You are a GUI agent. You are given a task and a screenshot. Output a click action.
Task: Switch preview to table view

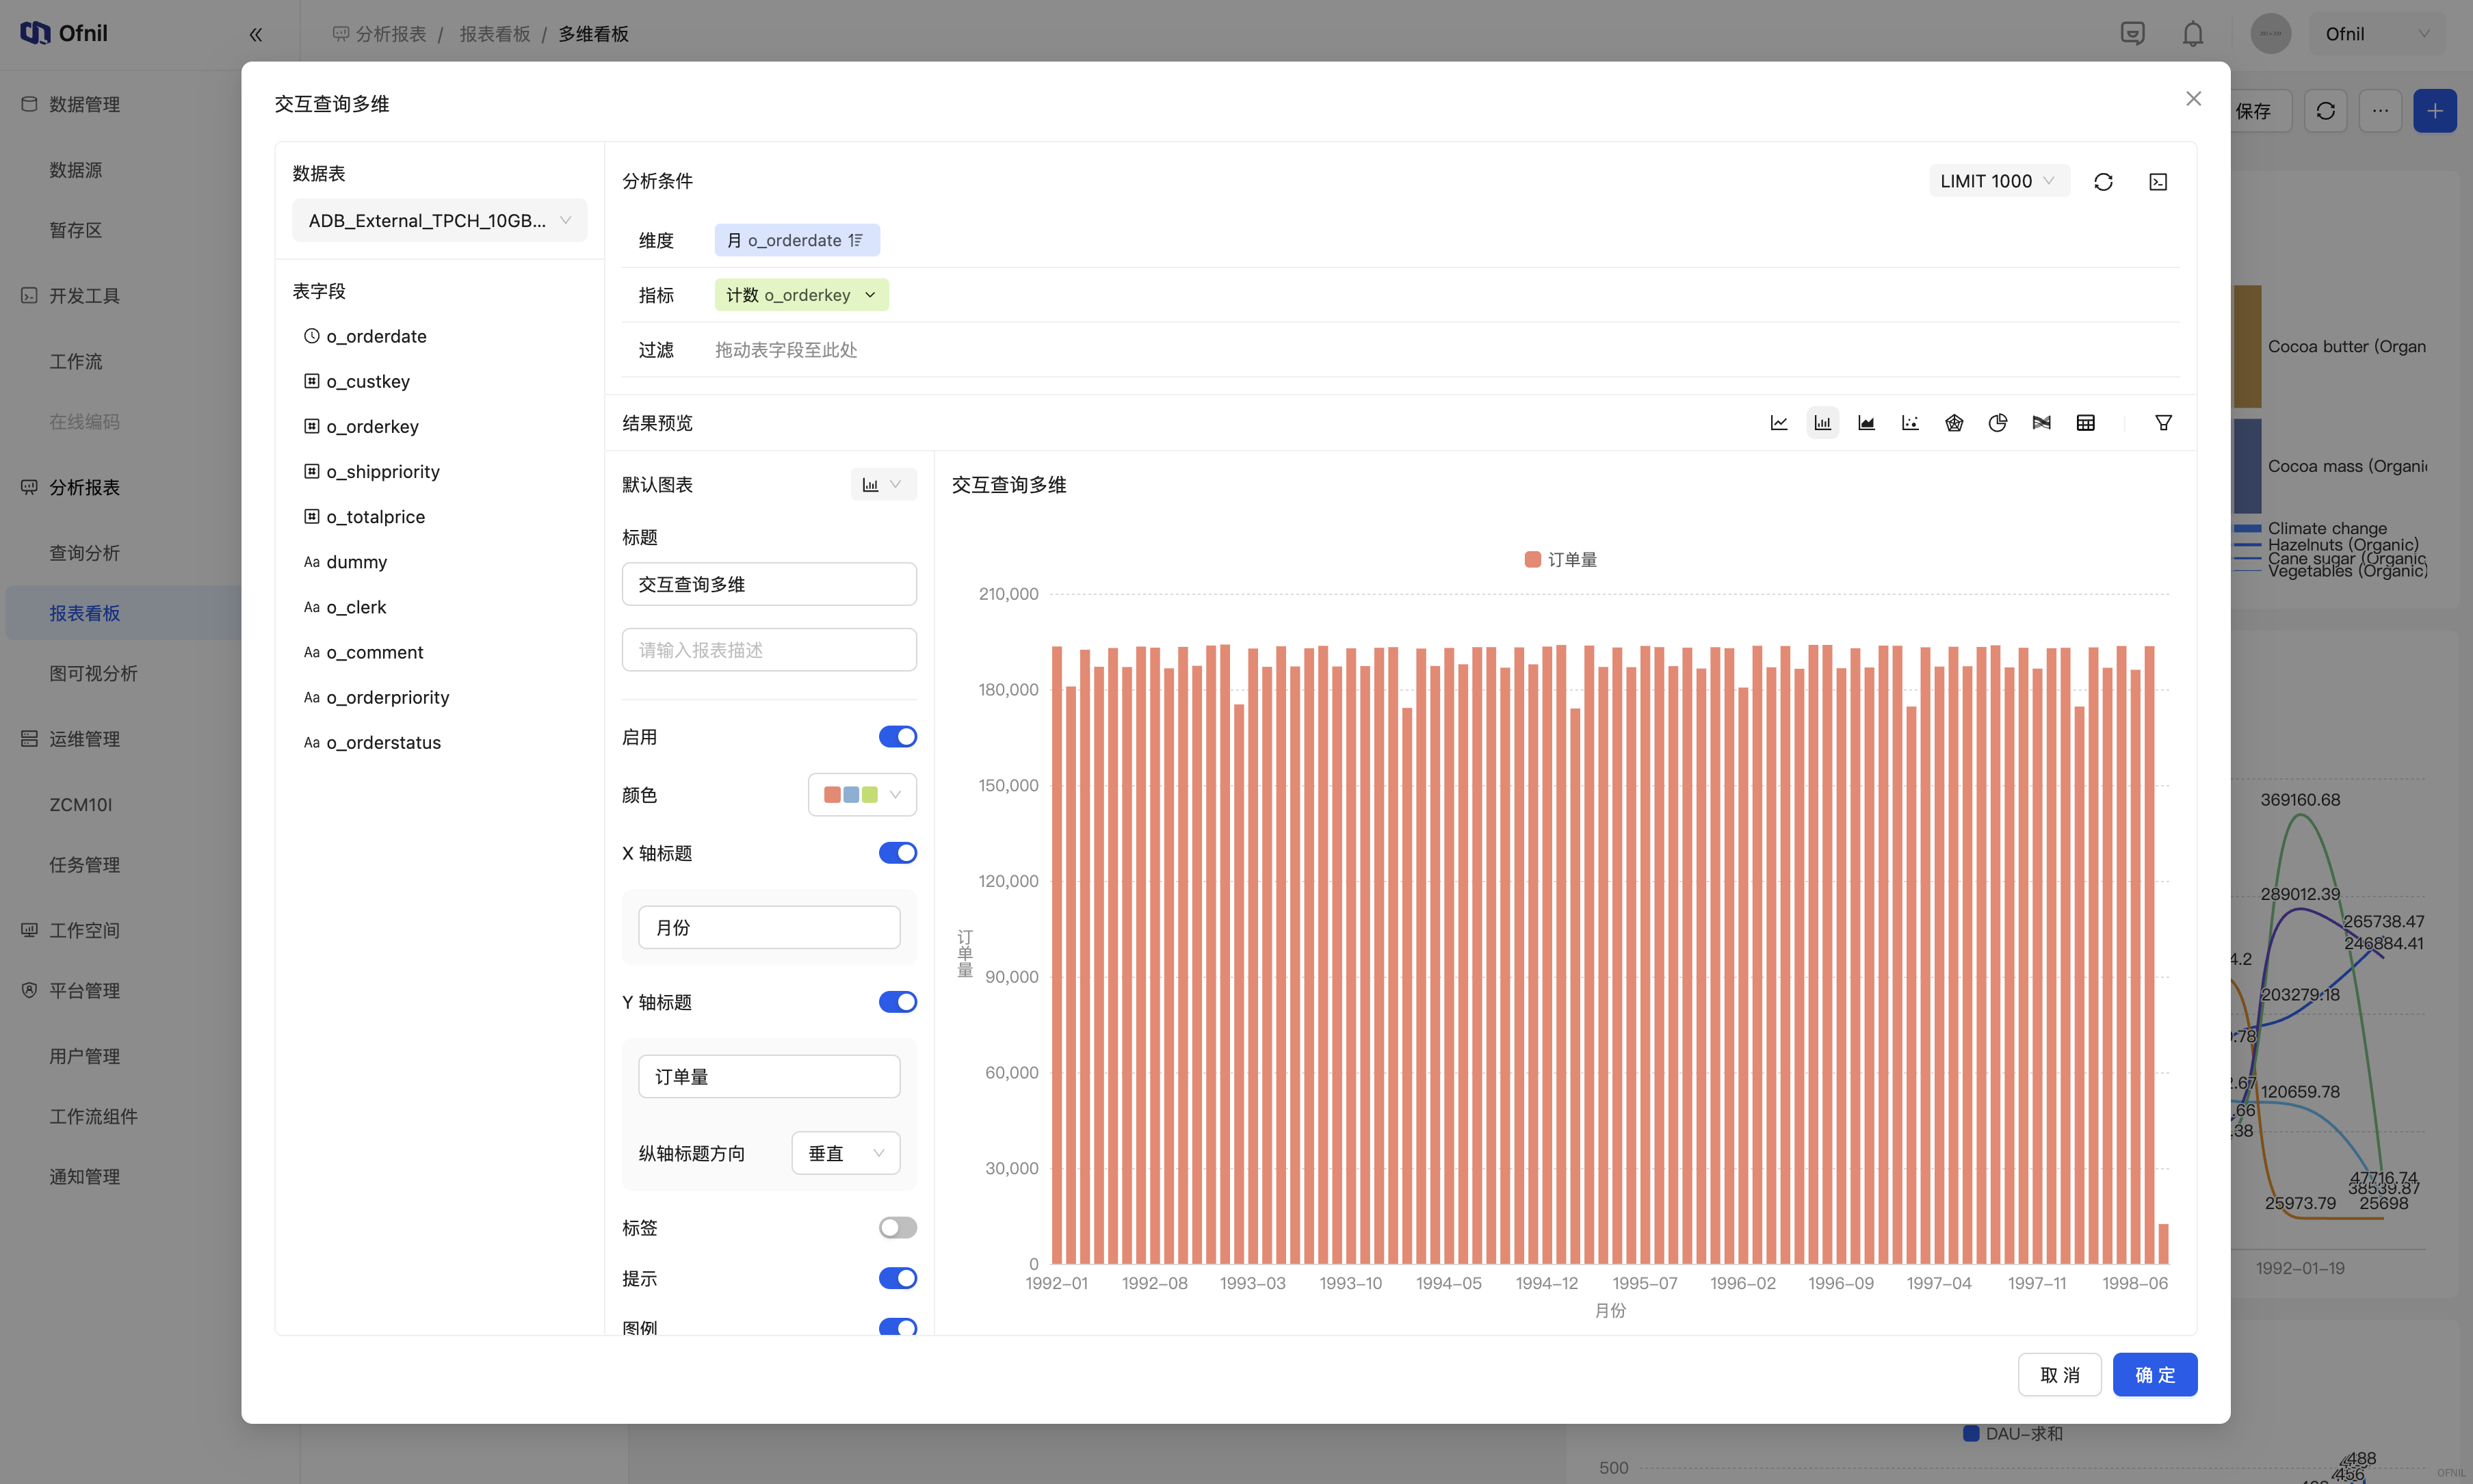pyautogui.click(x=2086, y=423)
